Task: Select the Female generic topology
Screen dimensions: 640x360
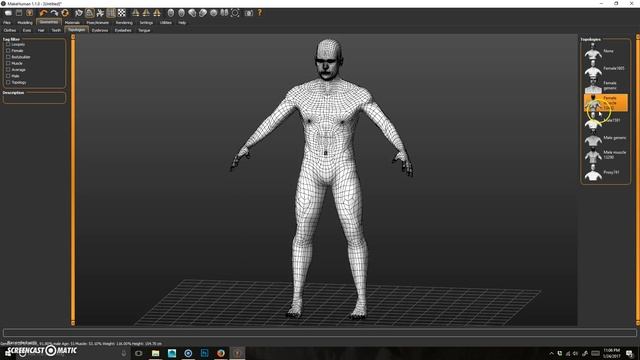Action: pos(606,85)
